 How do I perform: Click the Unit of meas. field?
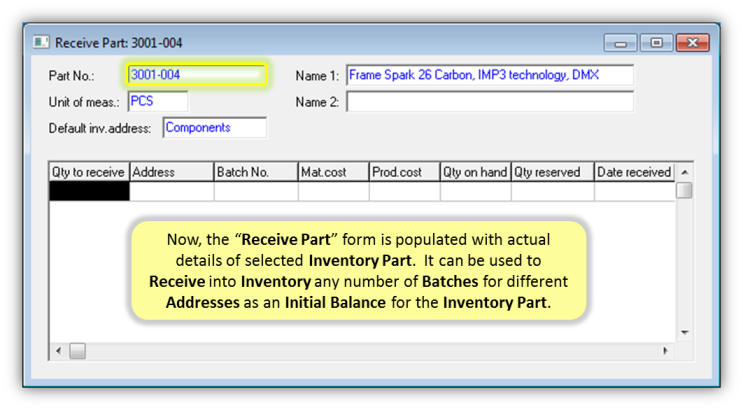click(x=157, y=101)
